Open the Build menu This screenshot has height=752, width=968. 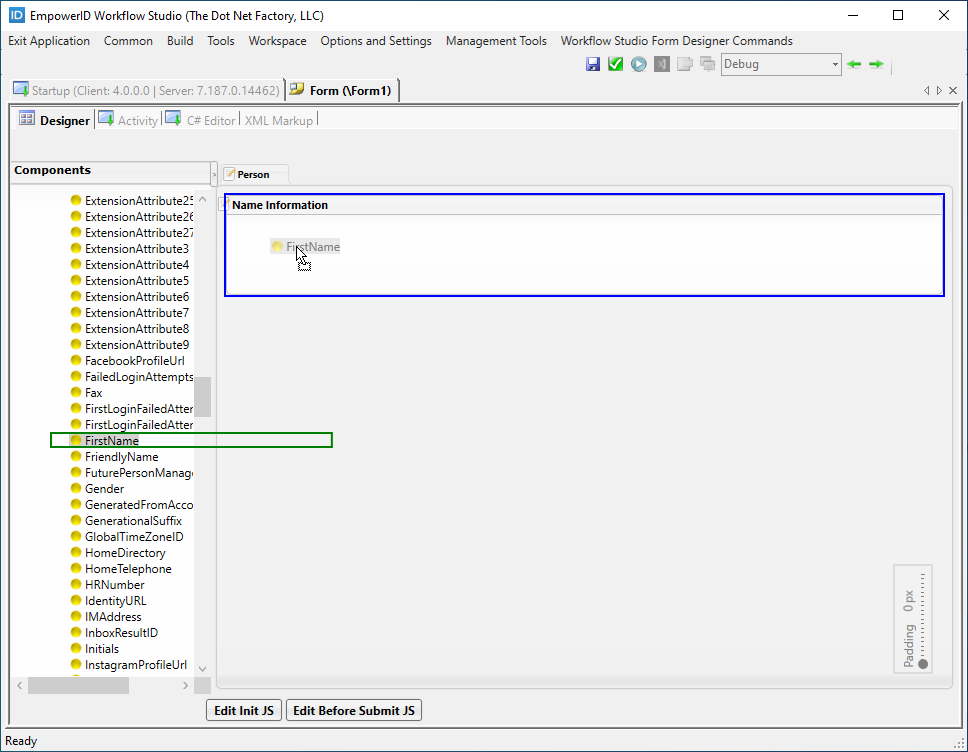(x=180, y=41)
